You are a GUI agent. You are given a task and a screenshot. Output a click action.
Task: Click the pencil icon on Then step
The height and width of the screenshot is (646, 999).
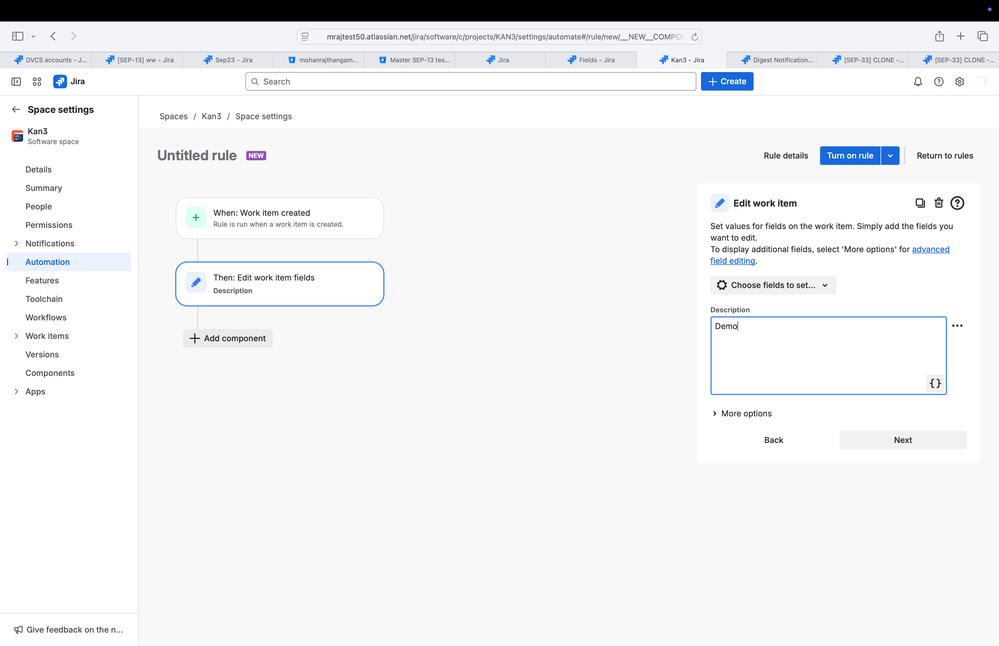point(196,282)
